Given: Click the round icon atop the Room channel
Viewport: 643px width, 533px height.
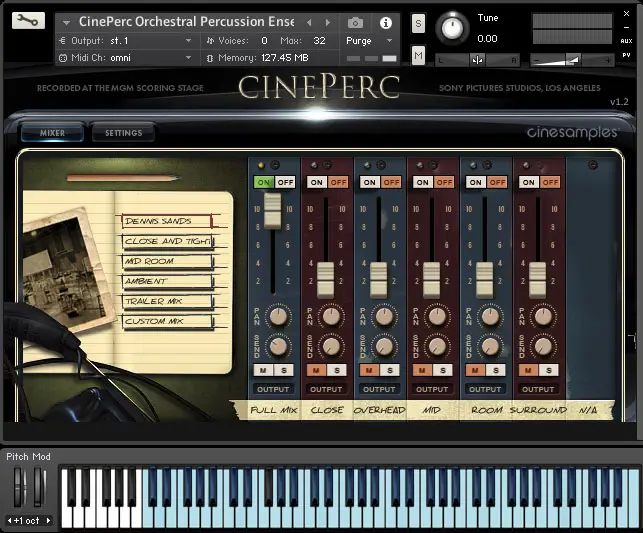Looking at the screenshot, I should point(487,165).
